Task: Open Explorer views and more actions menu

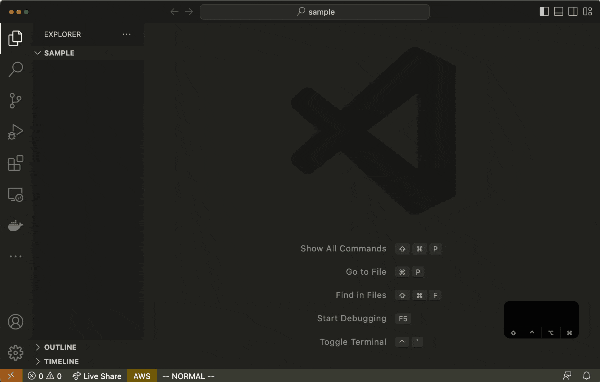Action: pyautogui.click(x=126, y=34)
